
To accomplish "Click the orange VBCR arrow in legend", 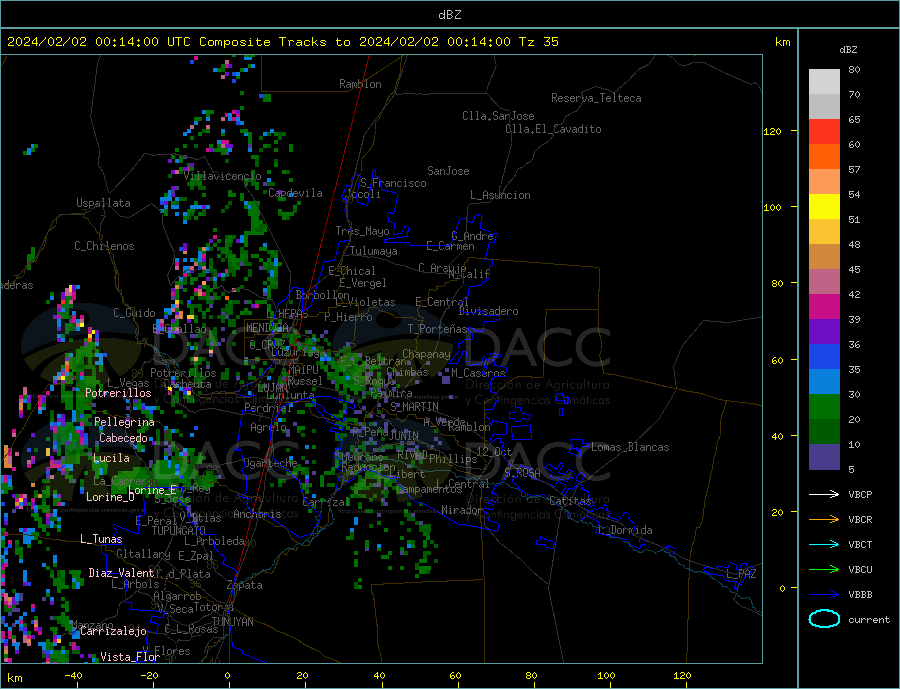I will click(824, 520).
